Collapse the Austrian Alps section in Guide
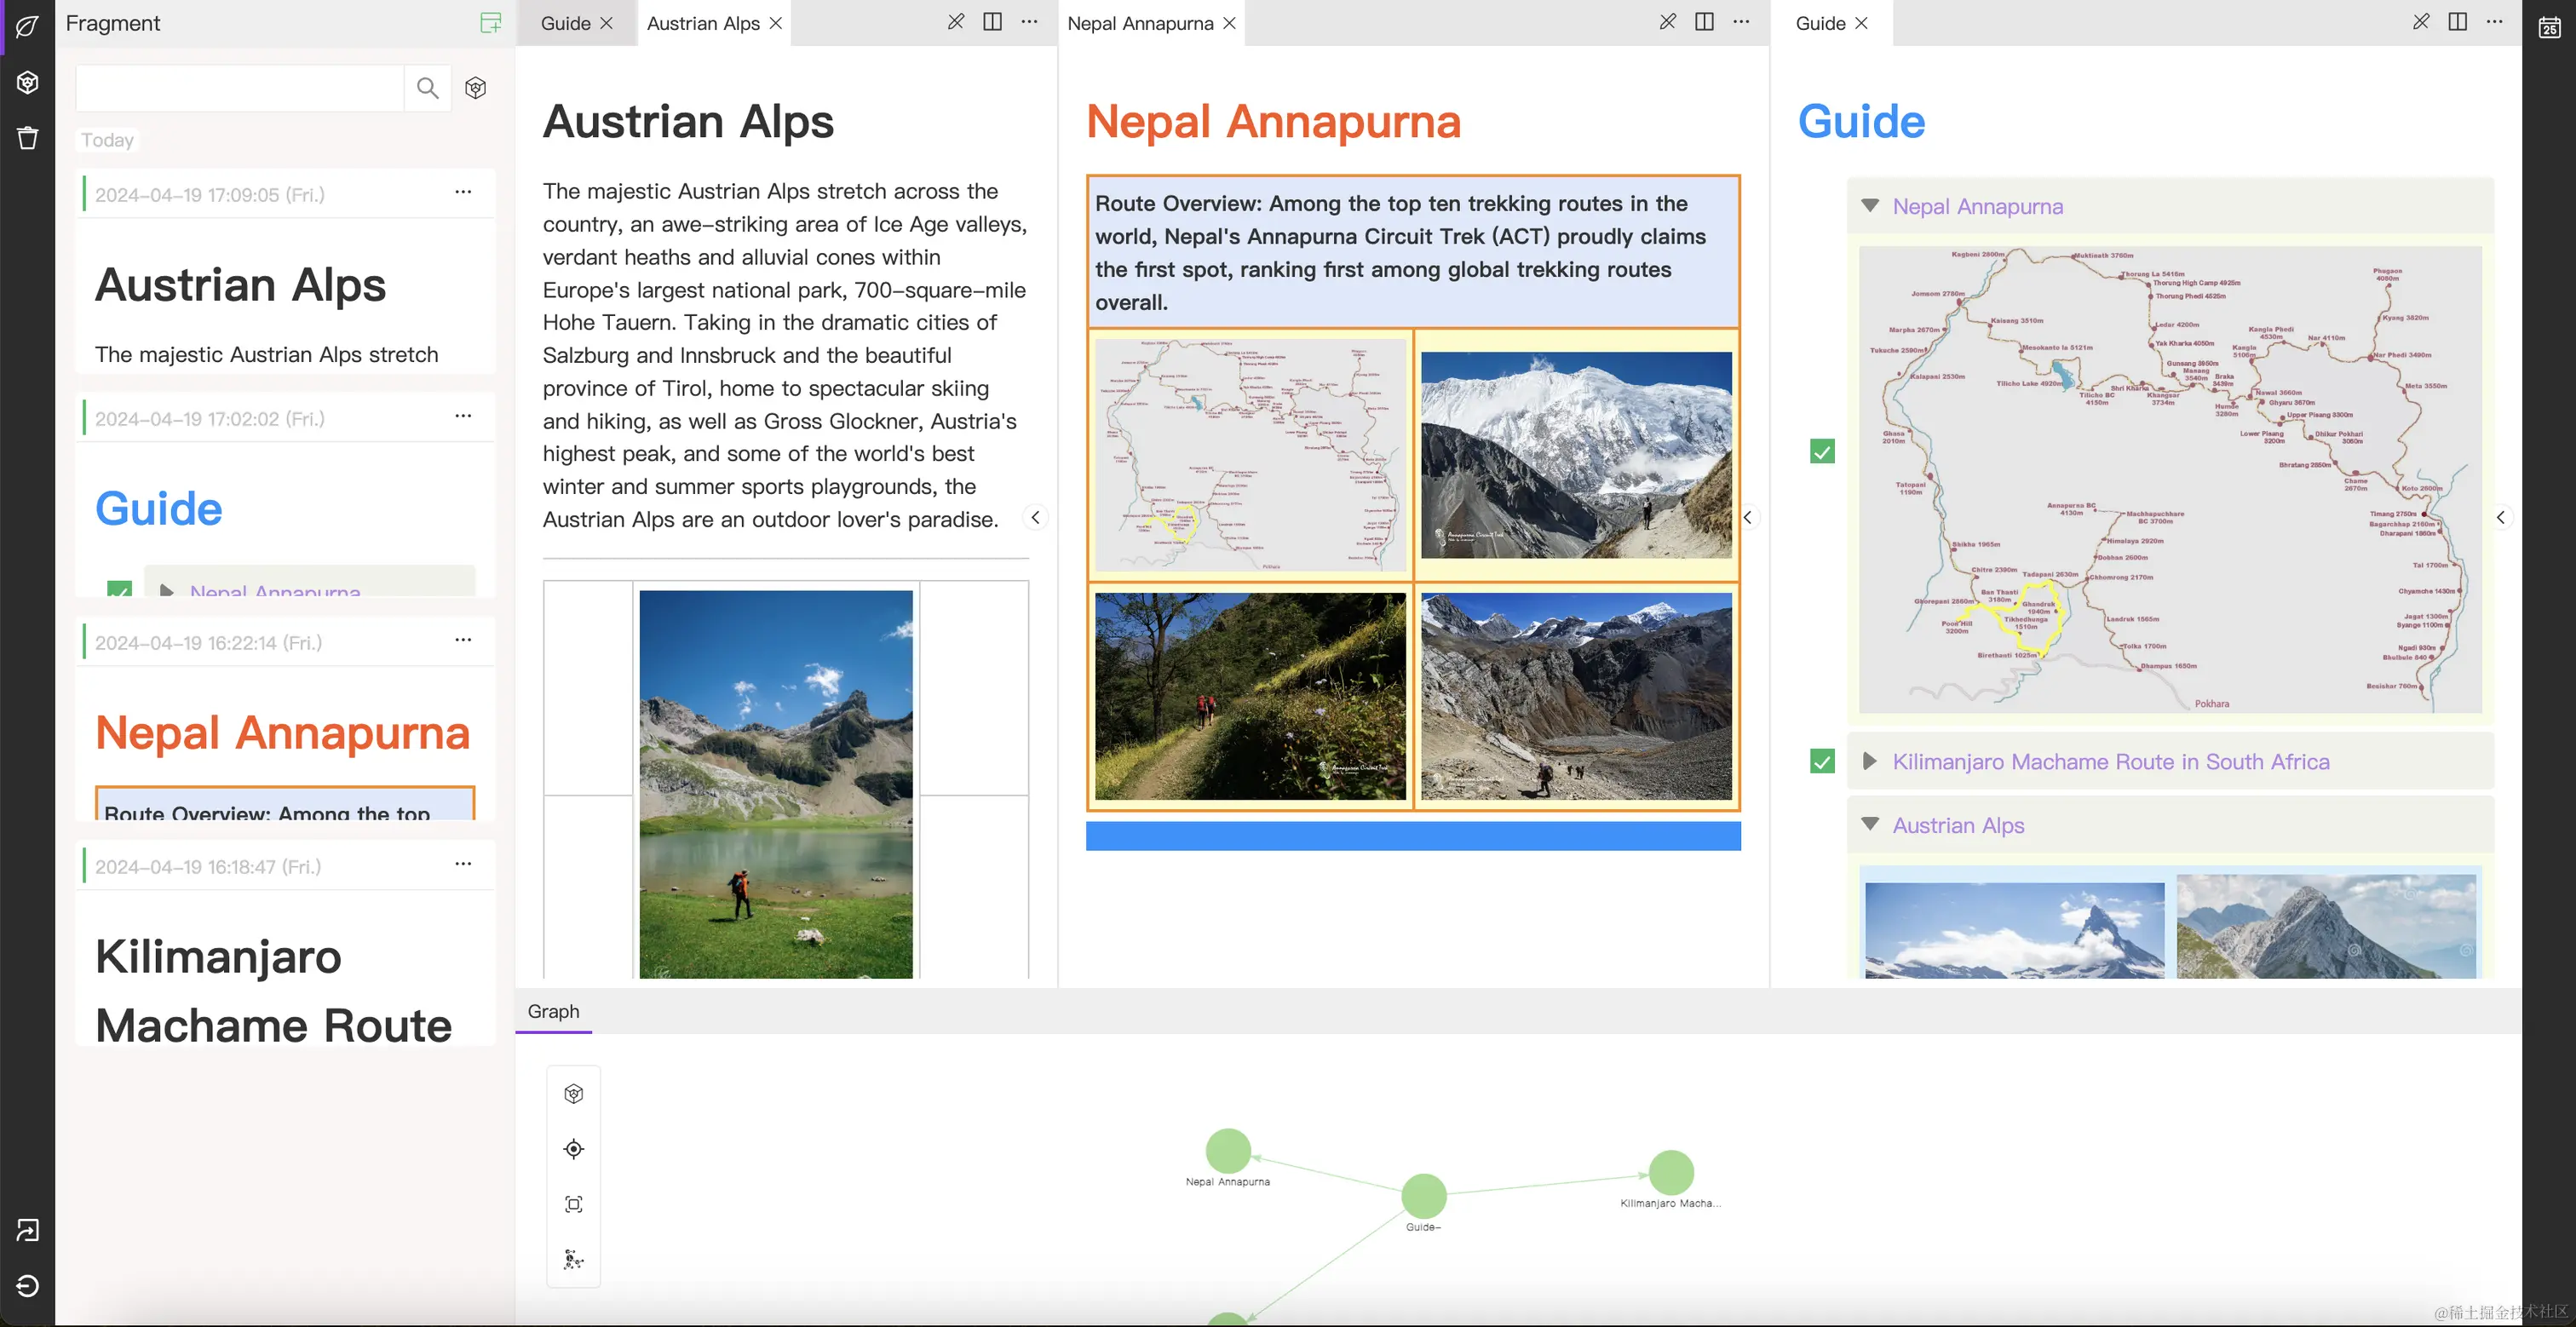The width and height of the screenshot is (2576, 1327). tap(1870, 825)
